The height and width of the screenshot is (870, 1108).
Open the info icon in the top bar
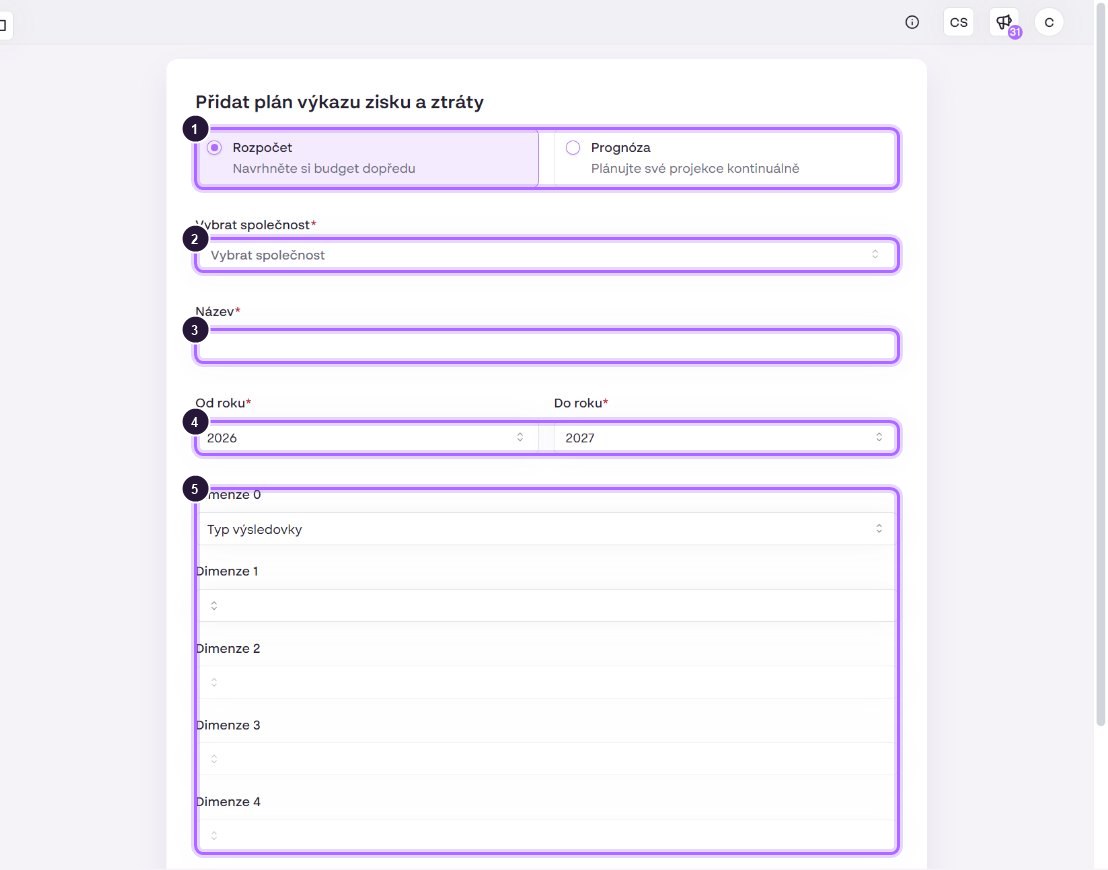coord(912,23)
